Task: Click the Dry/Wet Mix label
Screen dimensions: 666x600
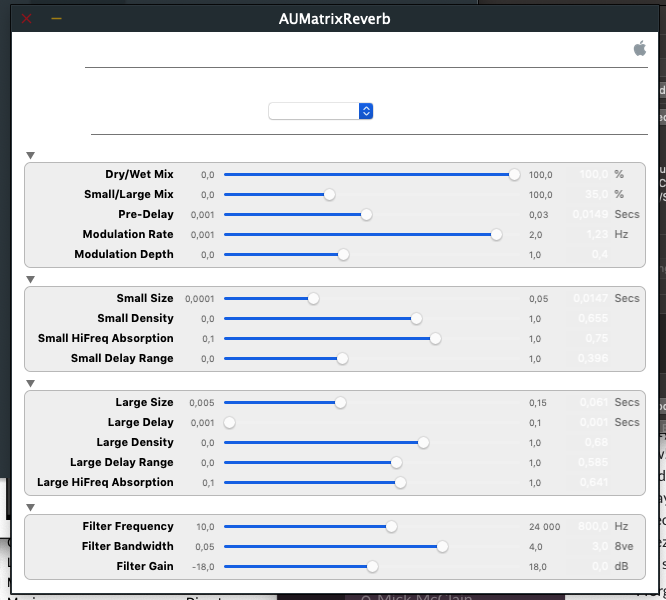Action: pyautogui.click(x=139, y=174)
